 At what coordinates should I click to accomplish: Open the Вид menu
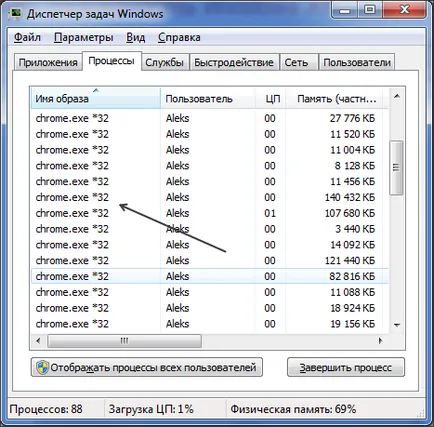pos(136,37)
